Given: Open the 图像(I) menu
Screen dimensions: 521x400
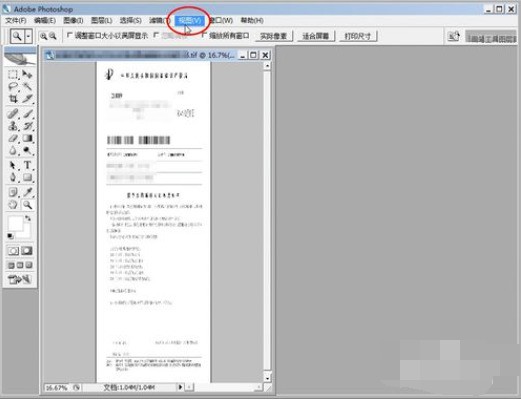Looking at the screenshot, I should [x=73, y=21].
